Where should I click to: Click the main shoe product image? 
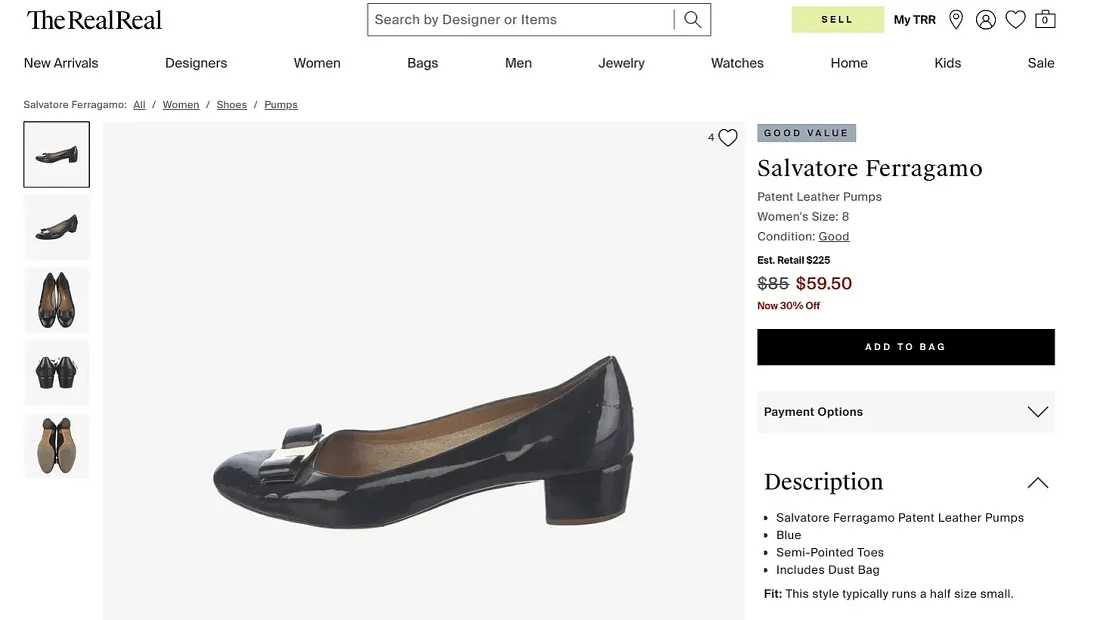click(x=424, y=370)
